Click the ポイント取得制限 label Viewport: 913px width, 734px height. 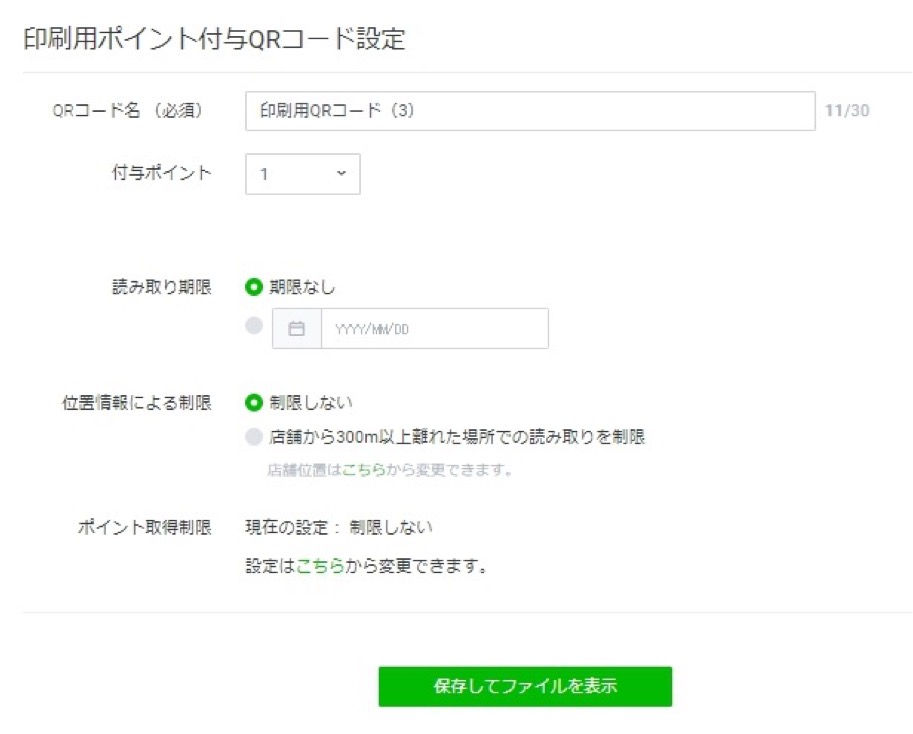click(145, 527)
